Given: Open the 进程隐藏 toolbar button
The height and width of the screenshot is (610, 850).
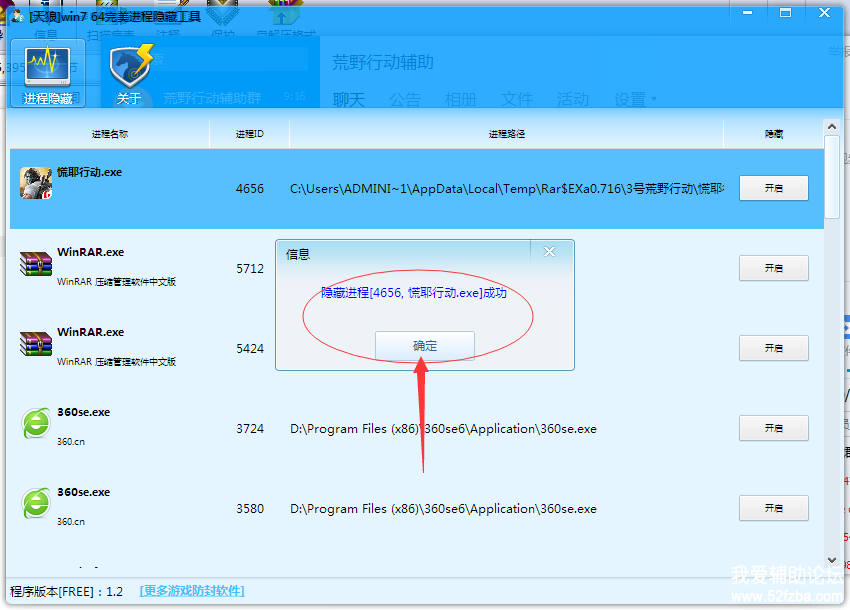Looking at the screenshot, I should click(x=48, y=73).
